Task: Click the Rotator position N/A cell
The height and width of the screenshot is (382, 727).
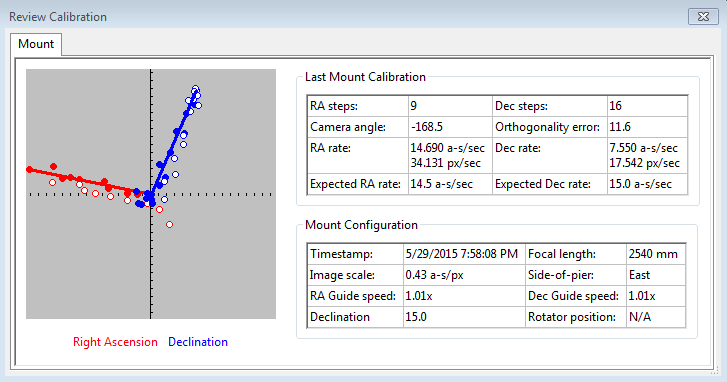Action: point(656,317)
